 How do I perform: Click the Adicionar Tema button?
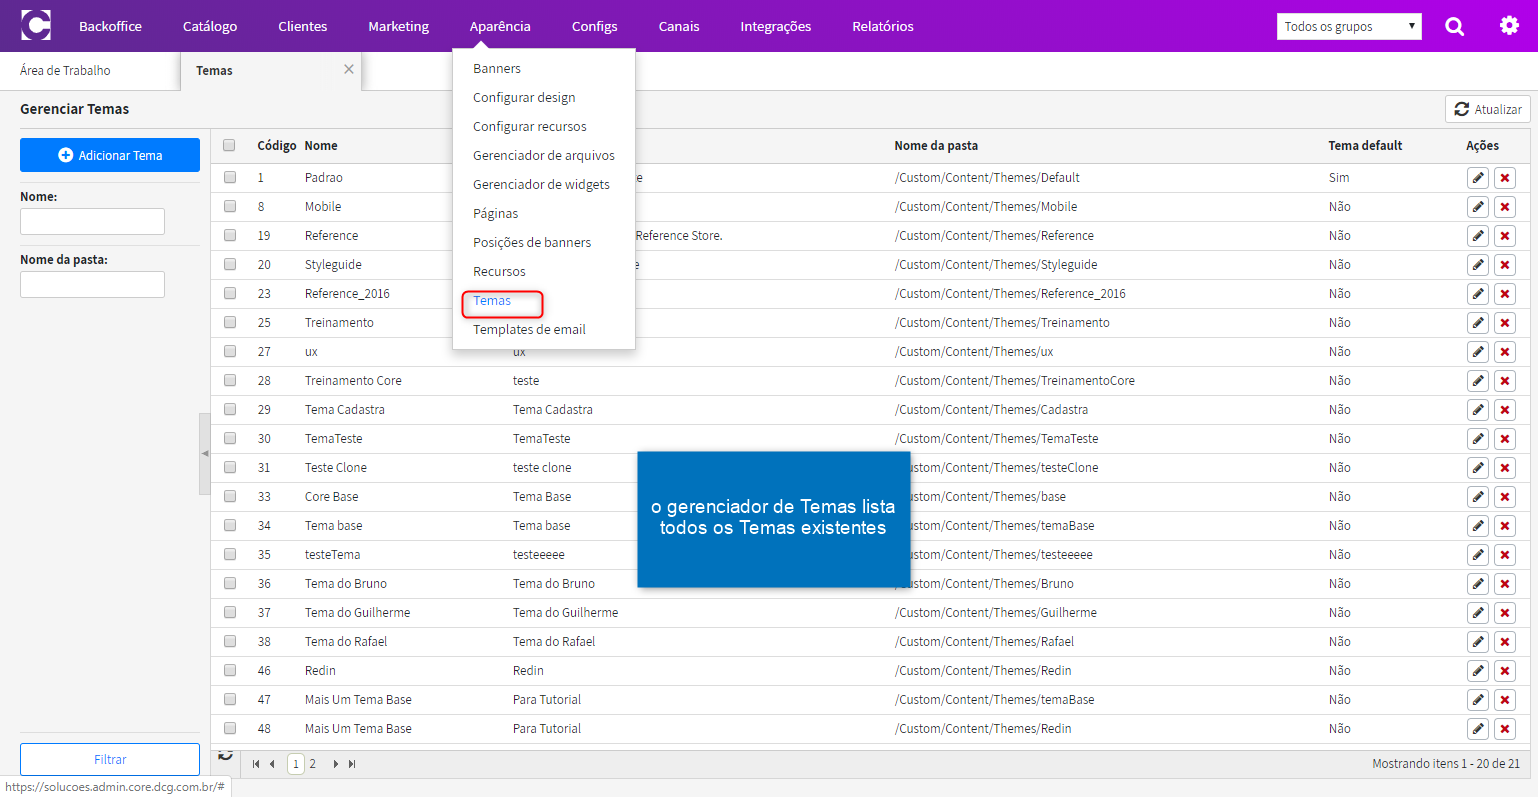(110, 155)
